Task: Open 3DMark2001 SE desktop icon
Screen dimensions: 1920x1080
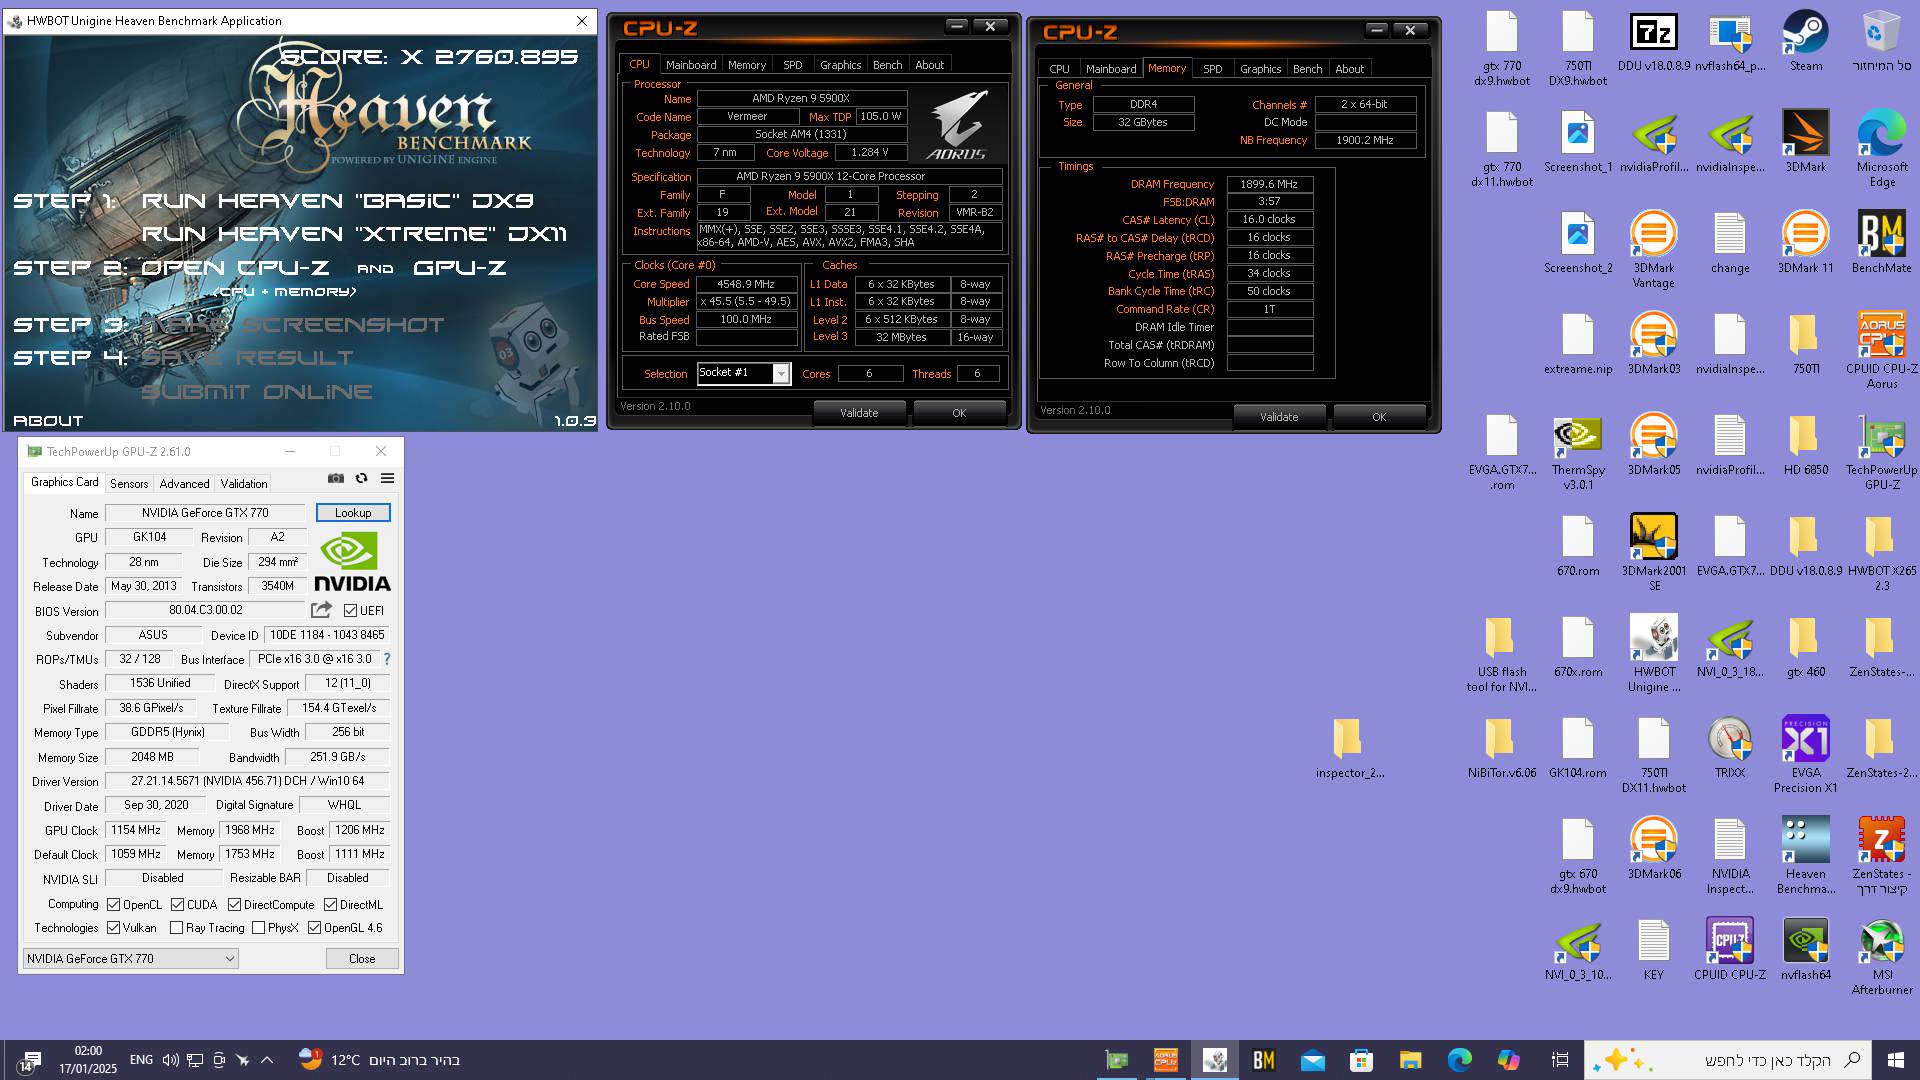Action: (1653, 554)
